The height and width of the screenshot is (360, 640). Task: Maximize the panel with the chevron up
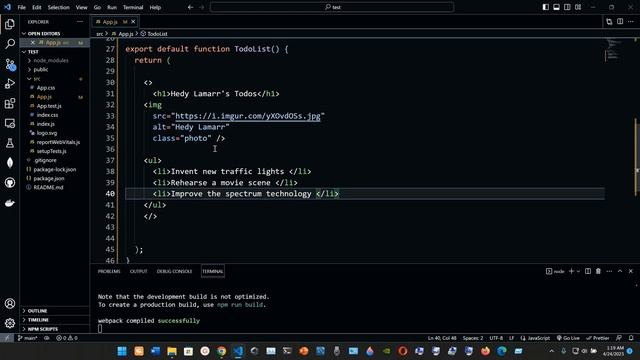[620, 271]
